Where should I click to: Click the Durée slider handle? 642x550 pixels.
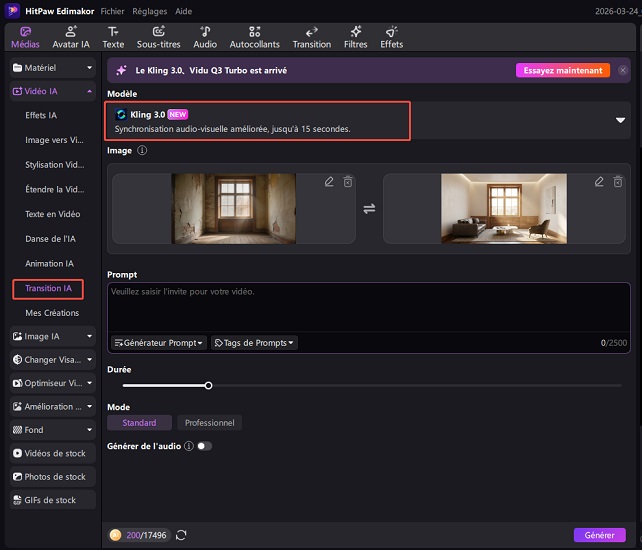coord(208,385)
